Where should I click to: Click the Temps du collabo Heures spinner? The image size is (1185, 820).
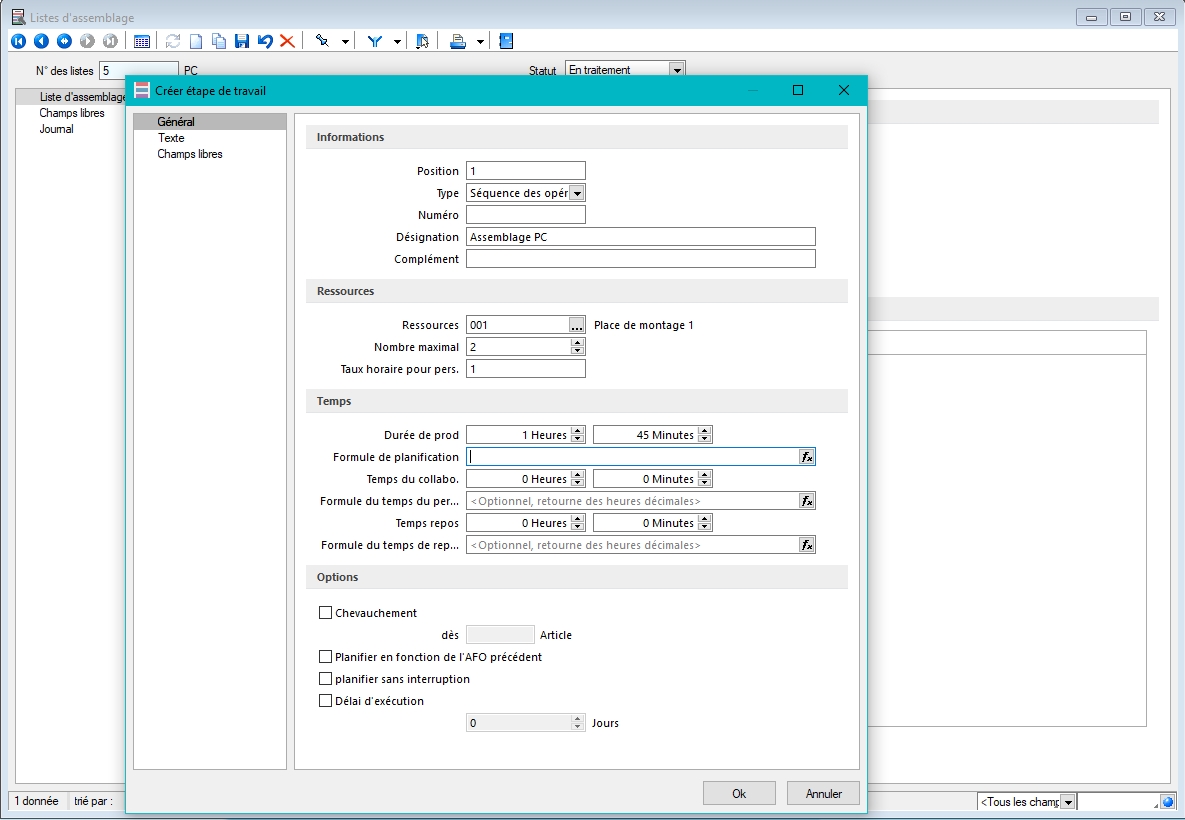click(577, 478)
